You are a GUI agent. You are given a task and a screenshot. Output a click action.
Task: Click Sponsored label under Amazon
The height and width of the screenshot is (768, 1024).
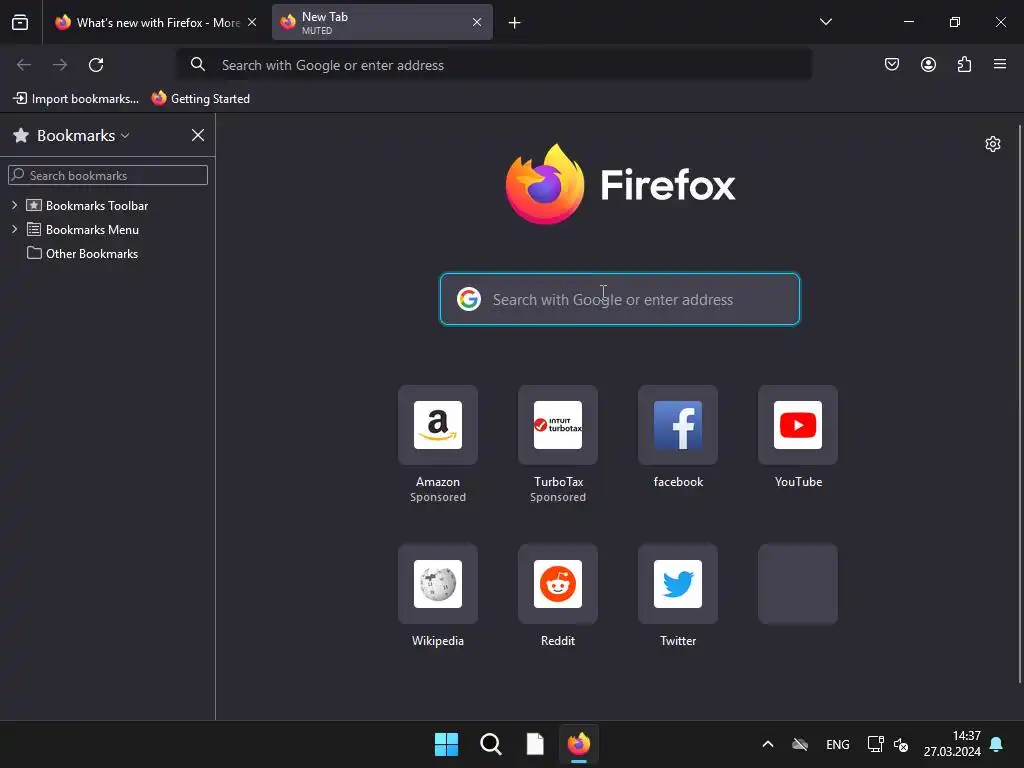438,497
